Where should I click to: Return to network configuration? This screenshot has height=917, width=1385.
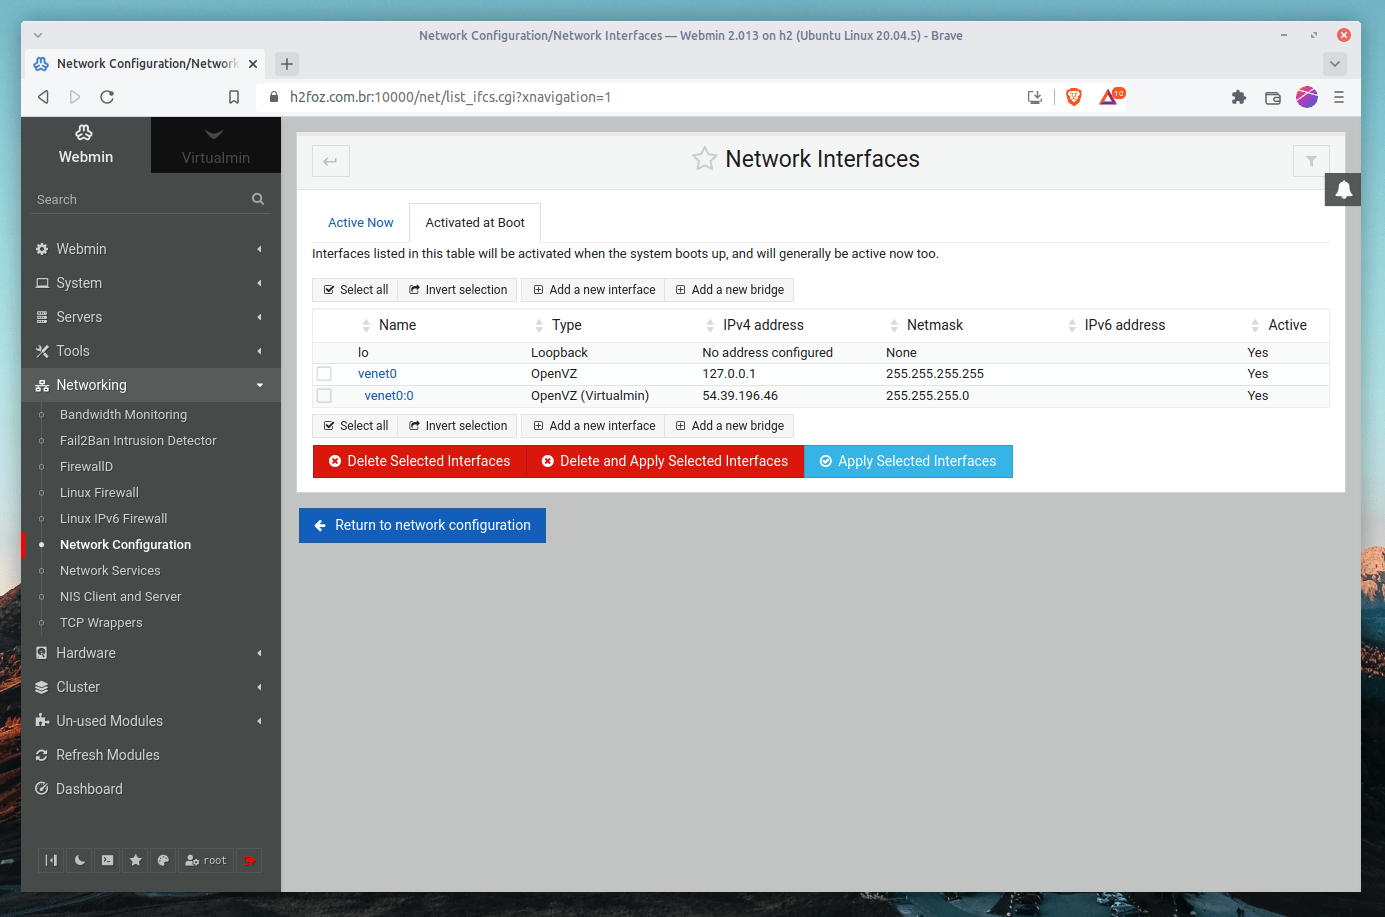422,525
